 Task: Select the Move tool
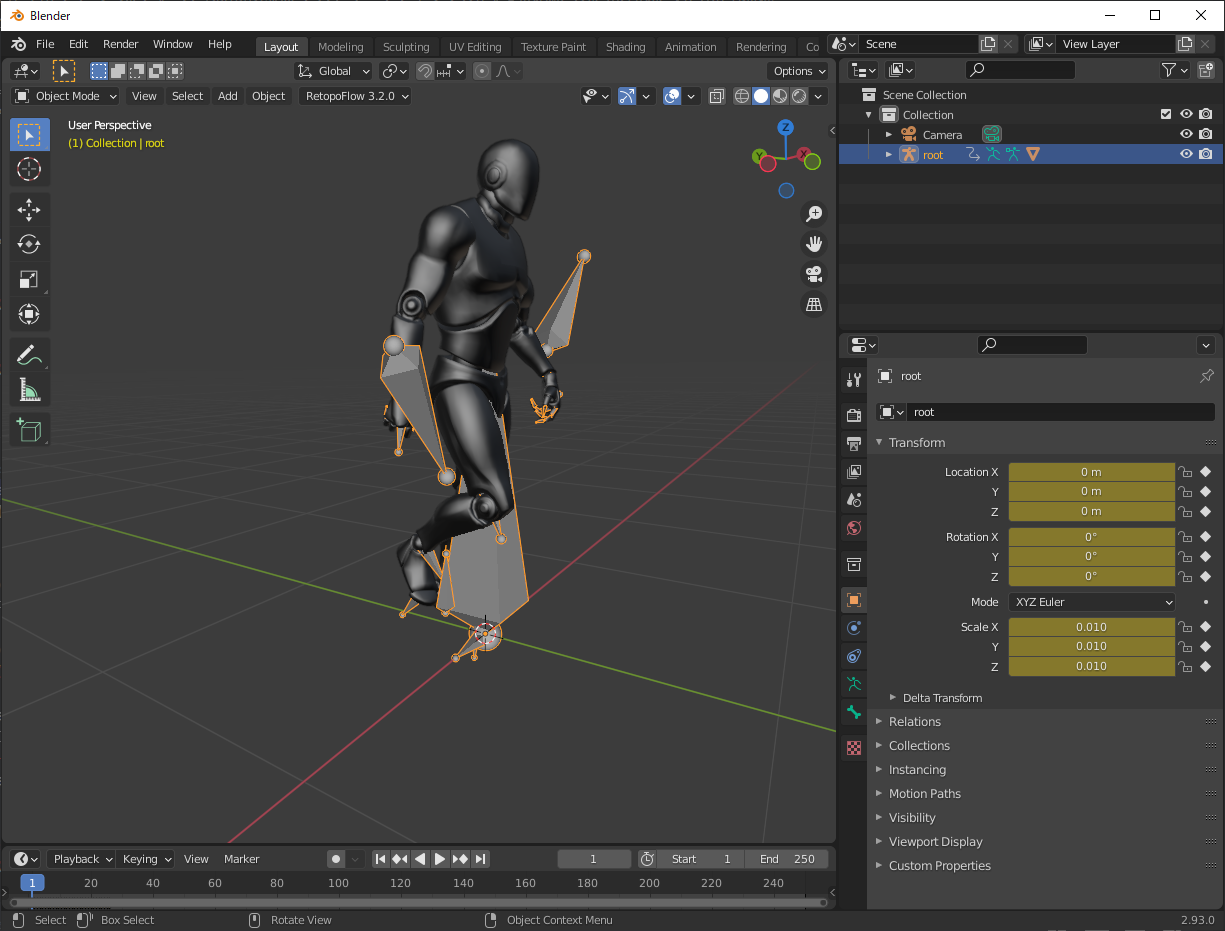point(29,209)
